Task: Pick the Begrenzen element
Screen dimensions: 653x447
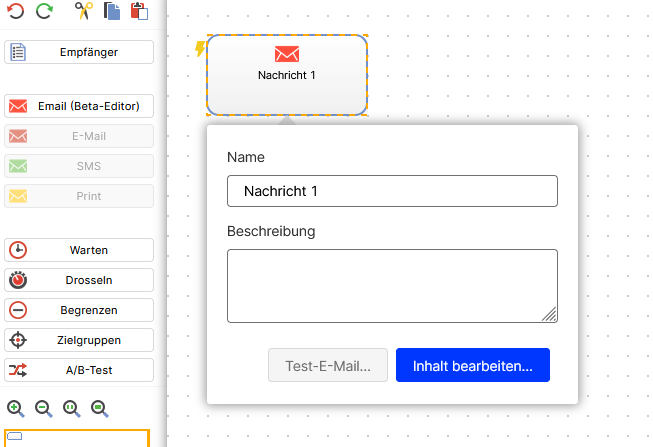Action: (80, 310)
